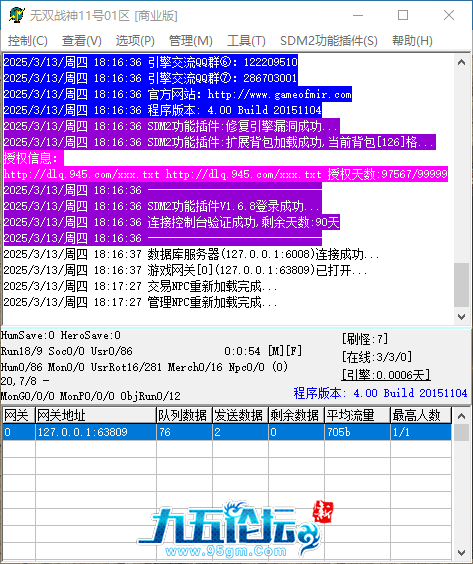The height and width of the screenshot is (564, 473).
Task: Click log line 连接控制台验证成功
Action: [172, 222]
